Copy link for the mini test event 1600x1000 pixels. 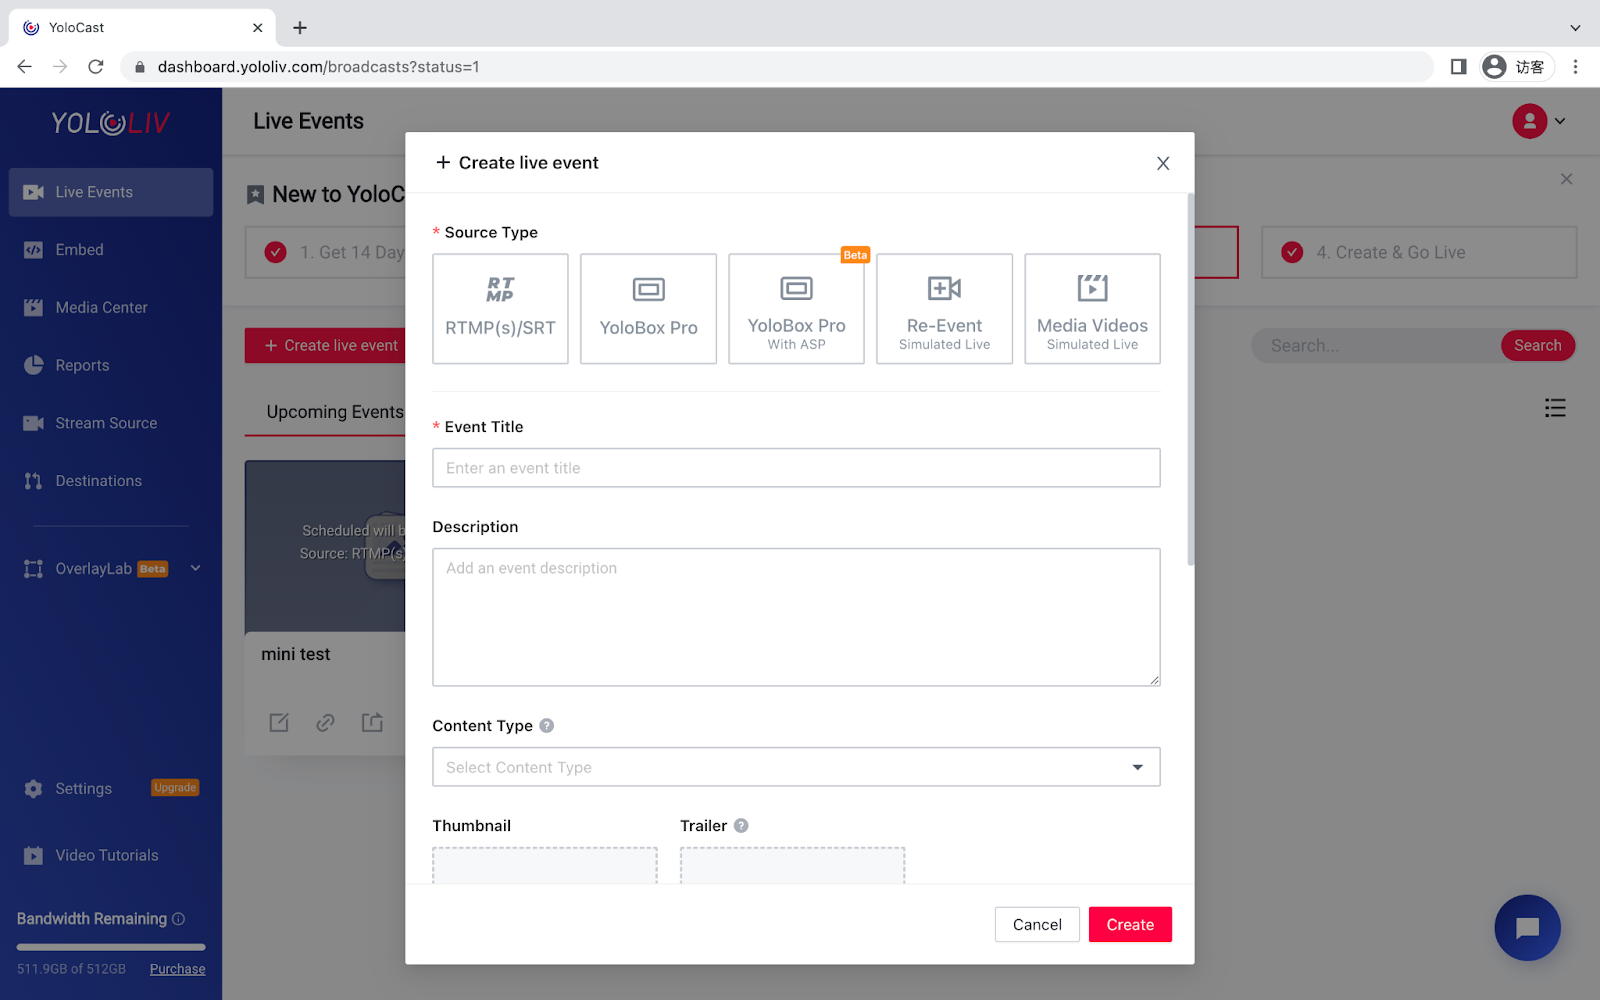(326, 722)
